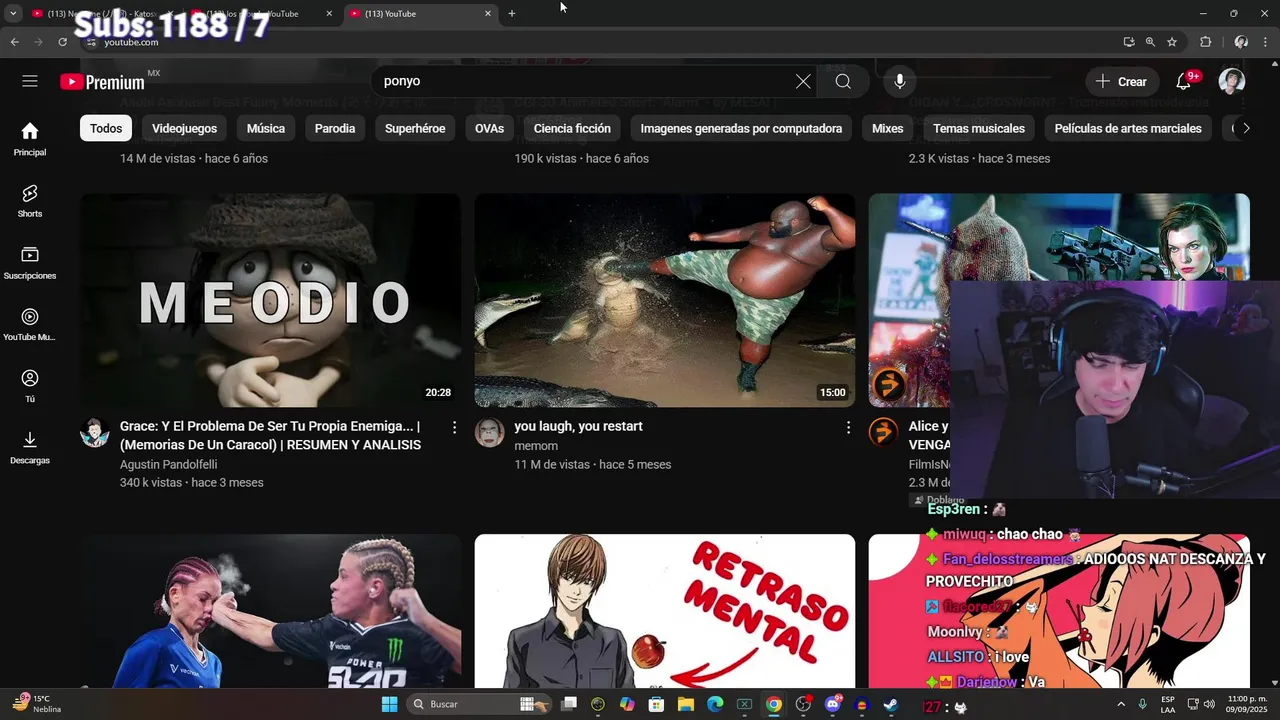
Task: Open Descargas in sidebar
Action: click(x=30, y=447)
